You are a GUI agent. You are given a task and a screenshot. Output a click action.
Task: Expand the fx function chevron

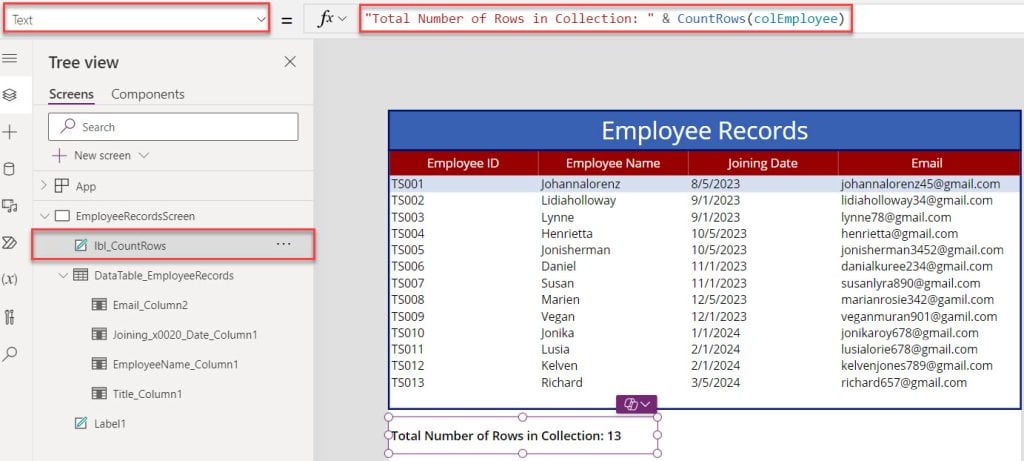pyautogui.click(x=342, y=20)
